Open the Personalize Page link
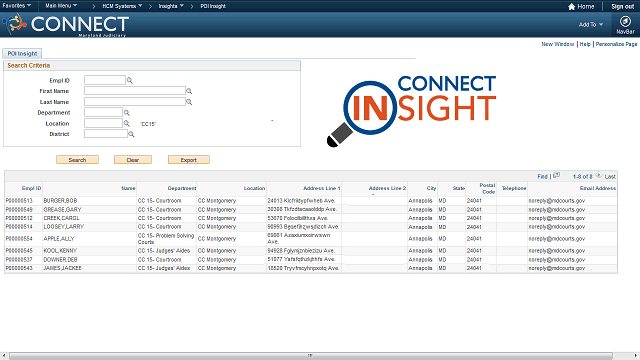The width and height of the screenshot is (640, 360). point(616,44)
